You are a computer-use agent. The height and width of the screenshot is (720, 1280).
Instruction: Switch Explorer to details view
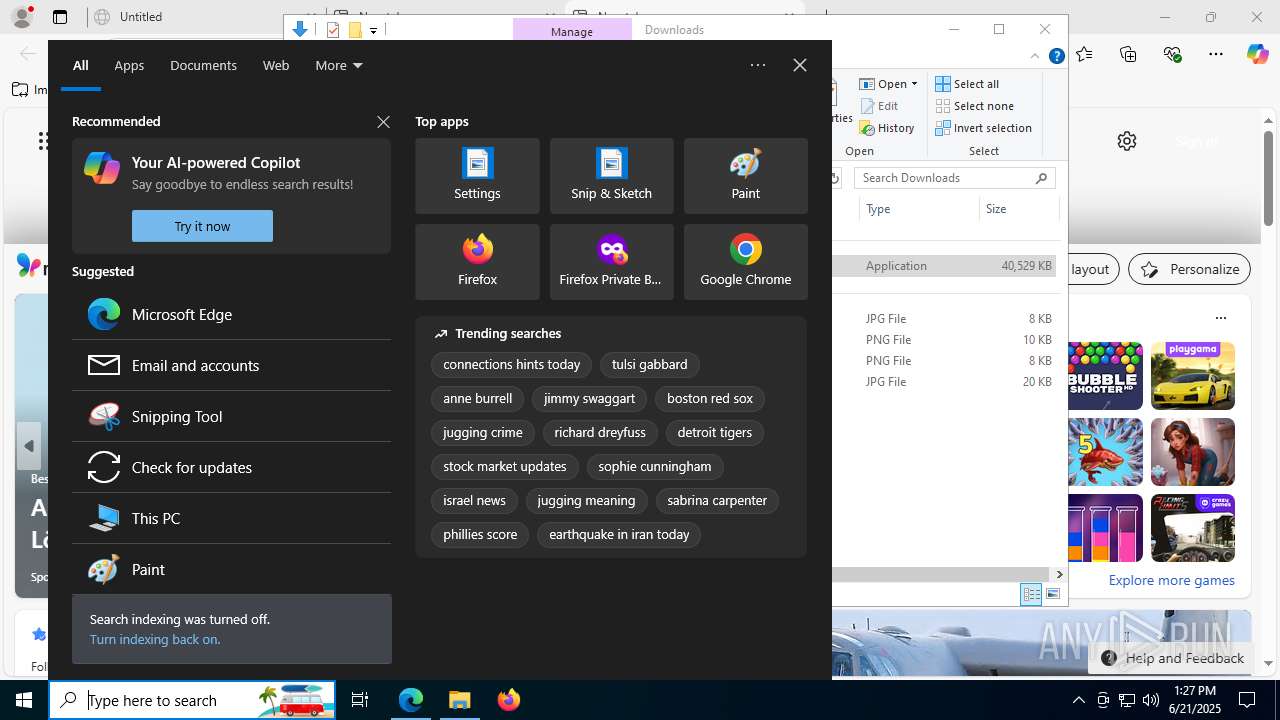(1031, 595)
